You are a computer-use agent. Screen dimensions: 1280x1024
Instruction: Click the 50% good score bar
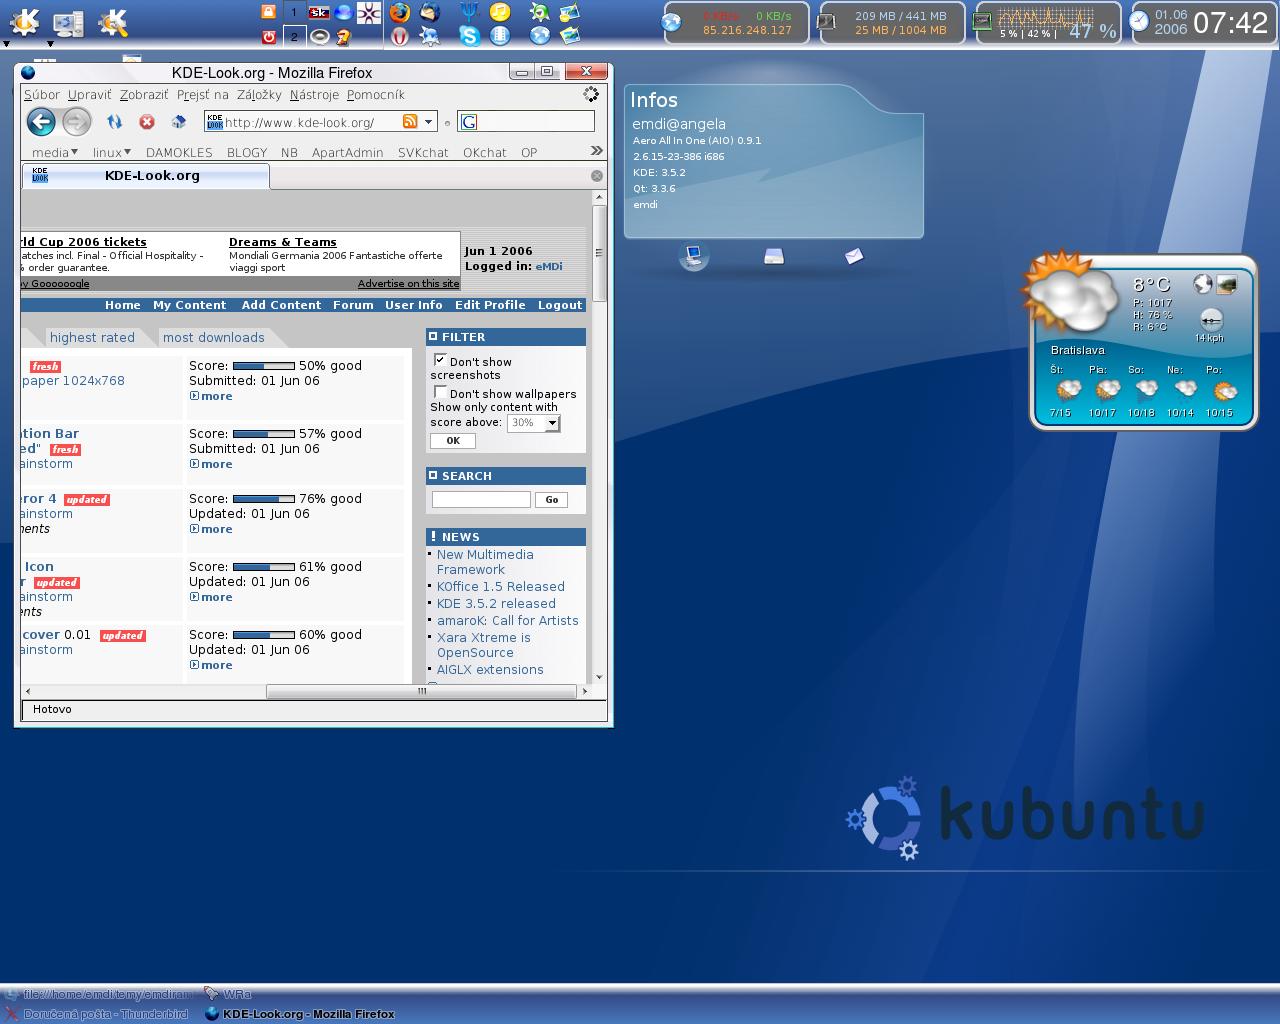(264, 366)
